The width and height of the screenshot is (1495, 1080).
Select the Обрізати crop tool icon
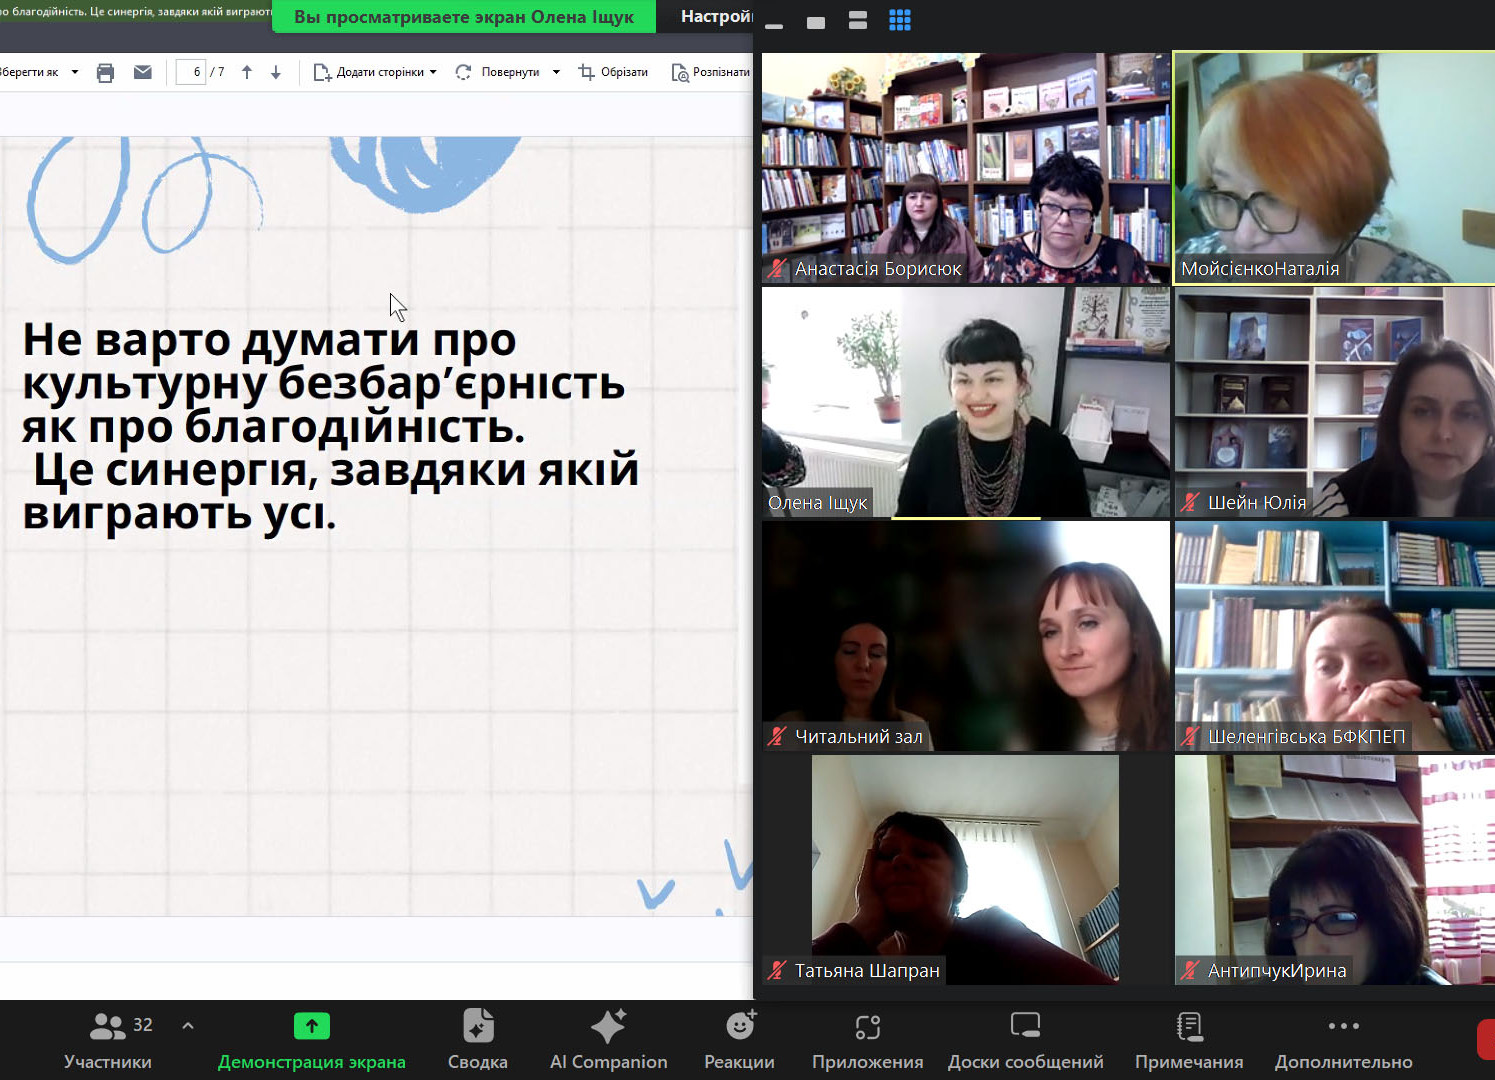(x=586, y=72)
